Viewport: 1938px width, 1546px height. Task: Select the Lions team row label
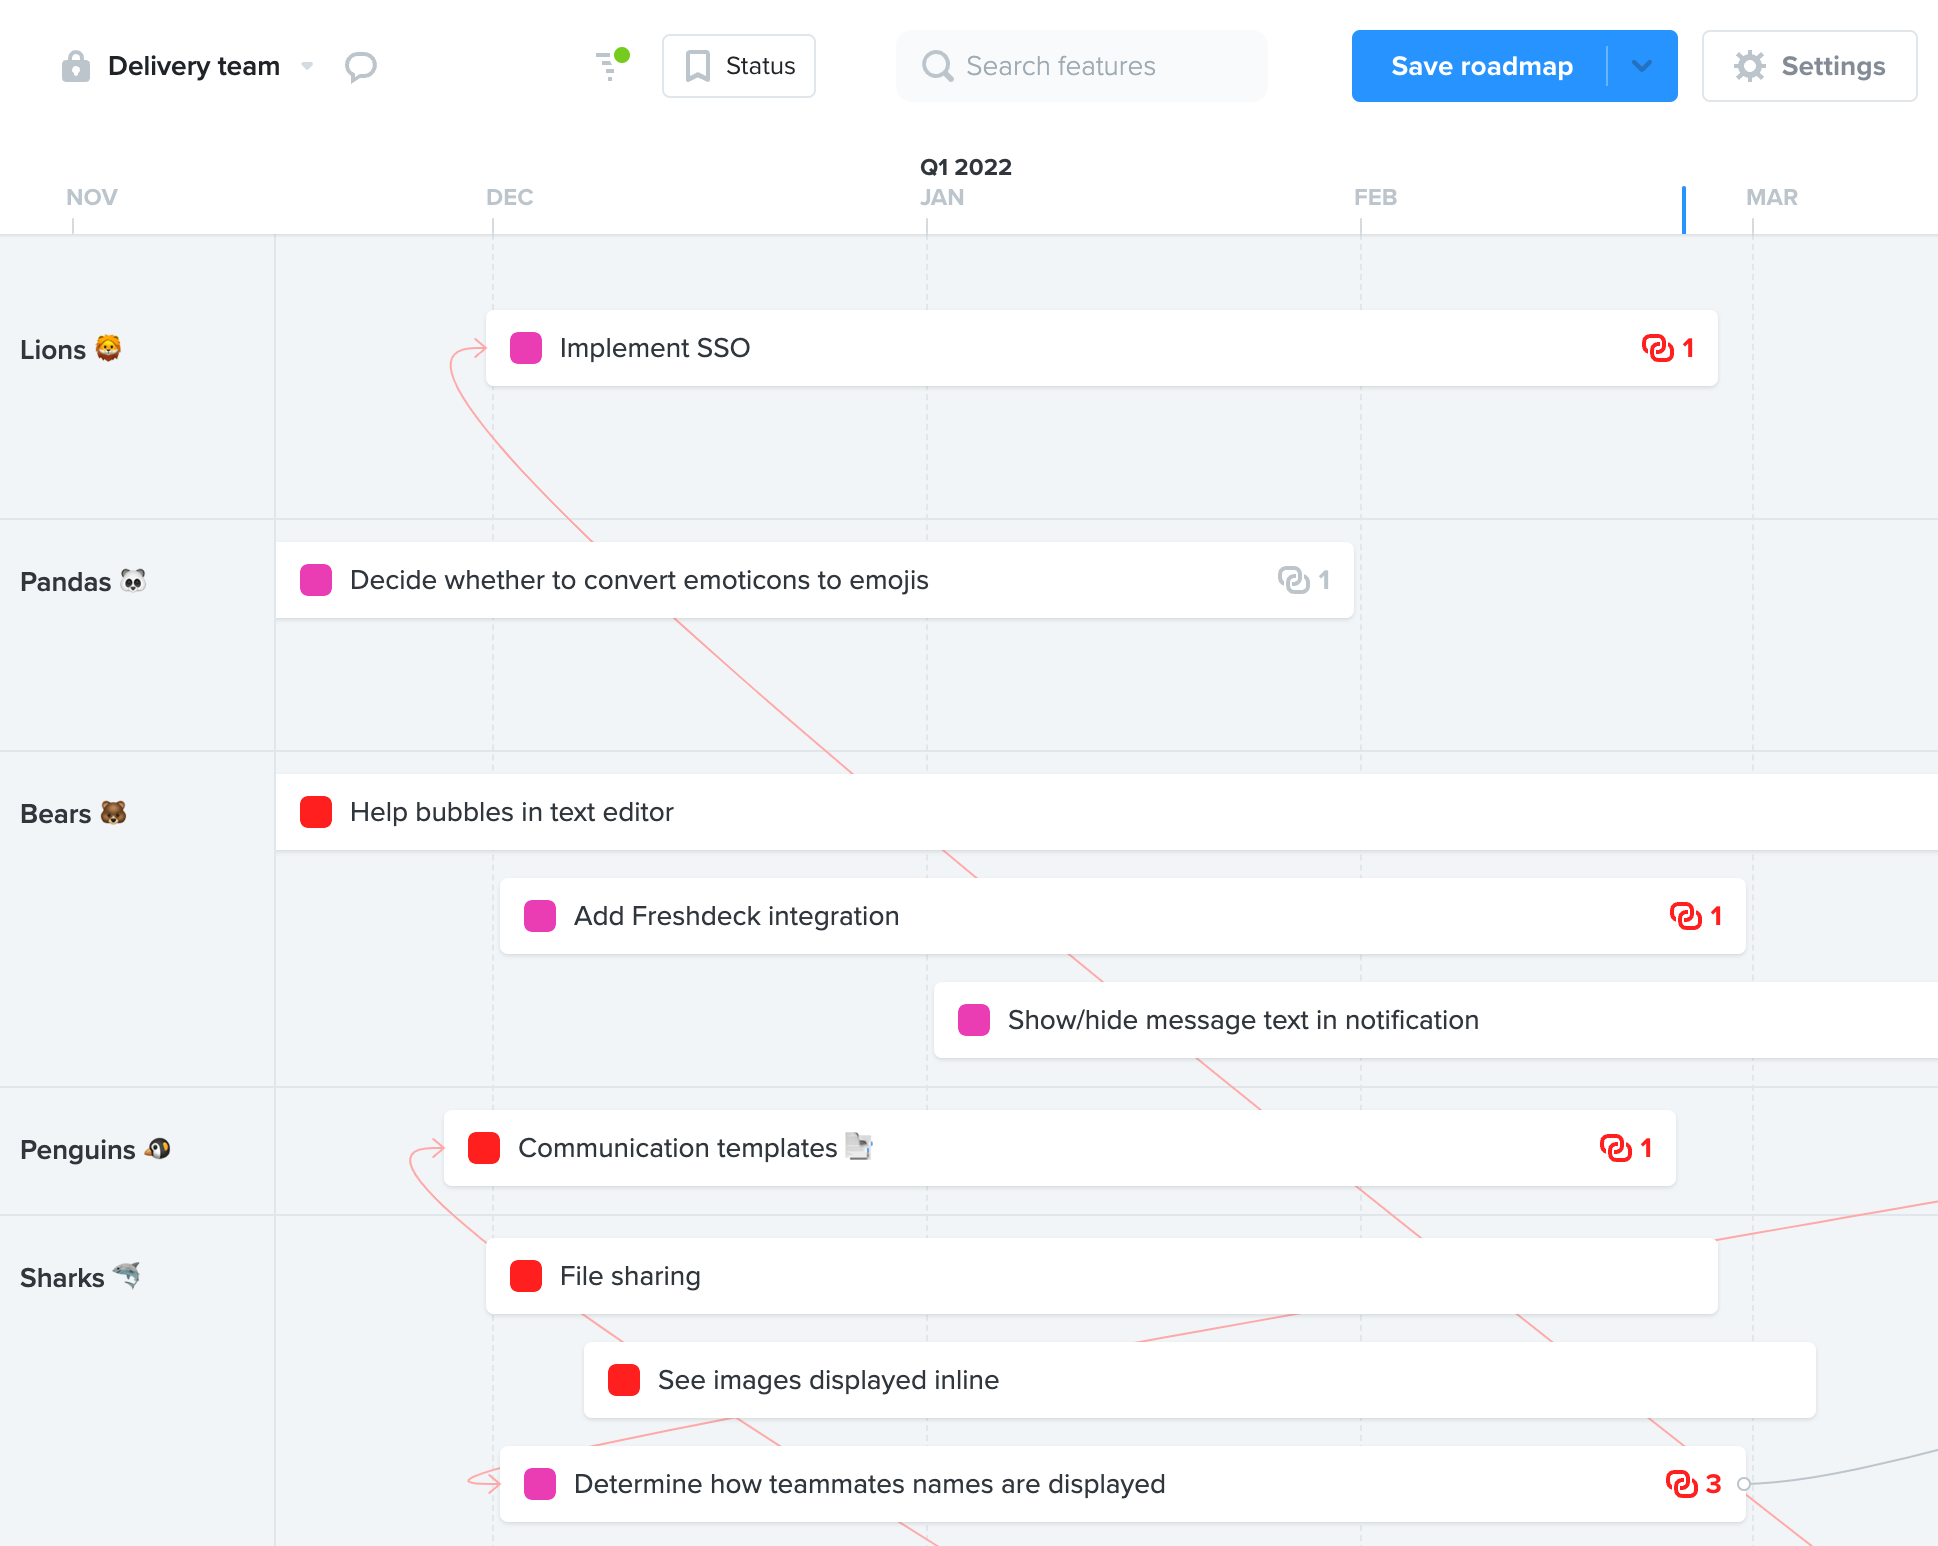[x=70, y=349]
